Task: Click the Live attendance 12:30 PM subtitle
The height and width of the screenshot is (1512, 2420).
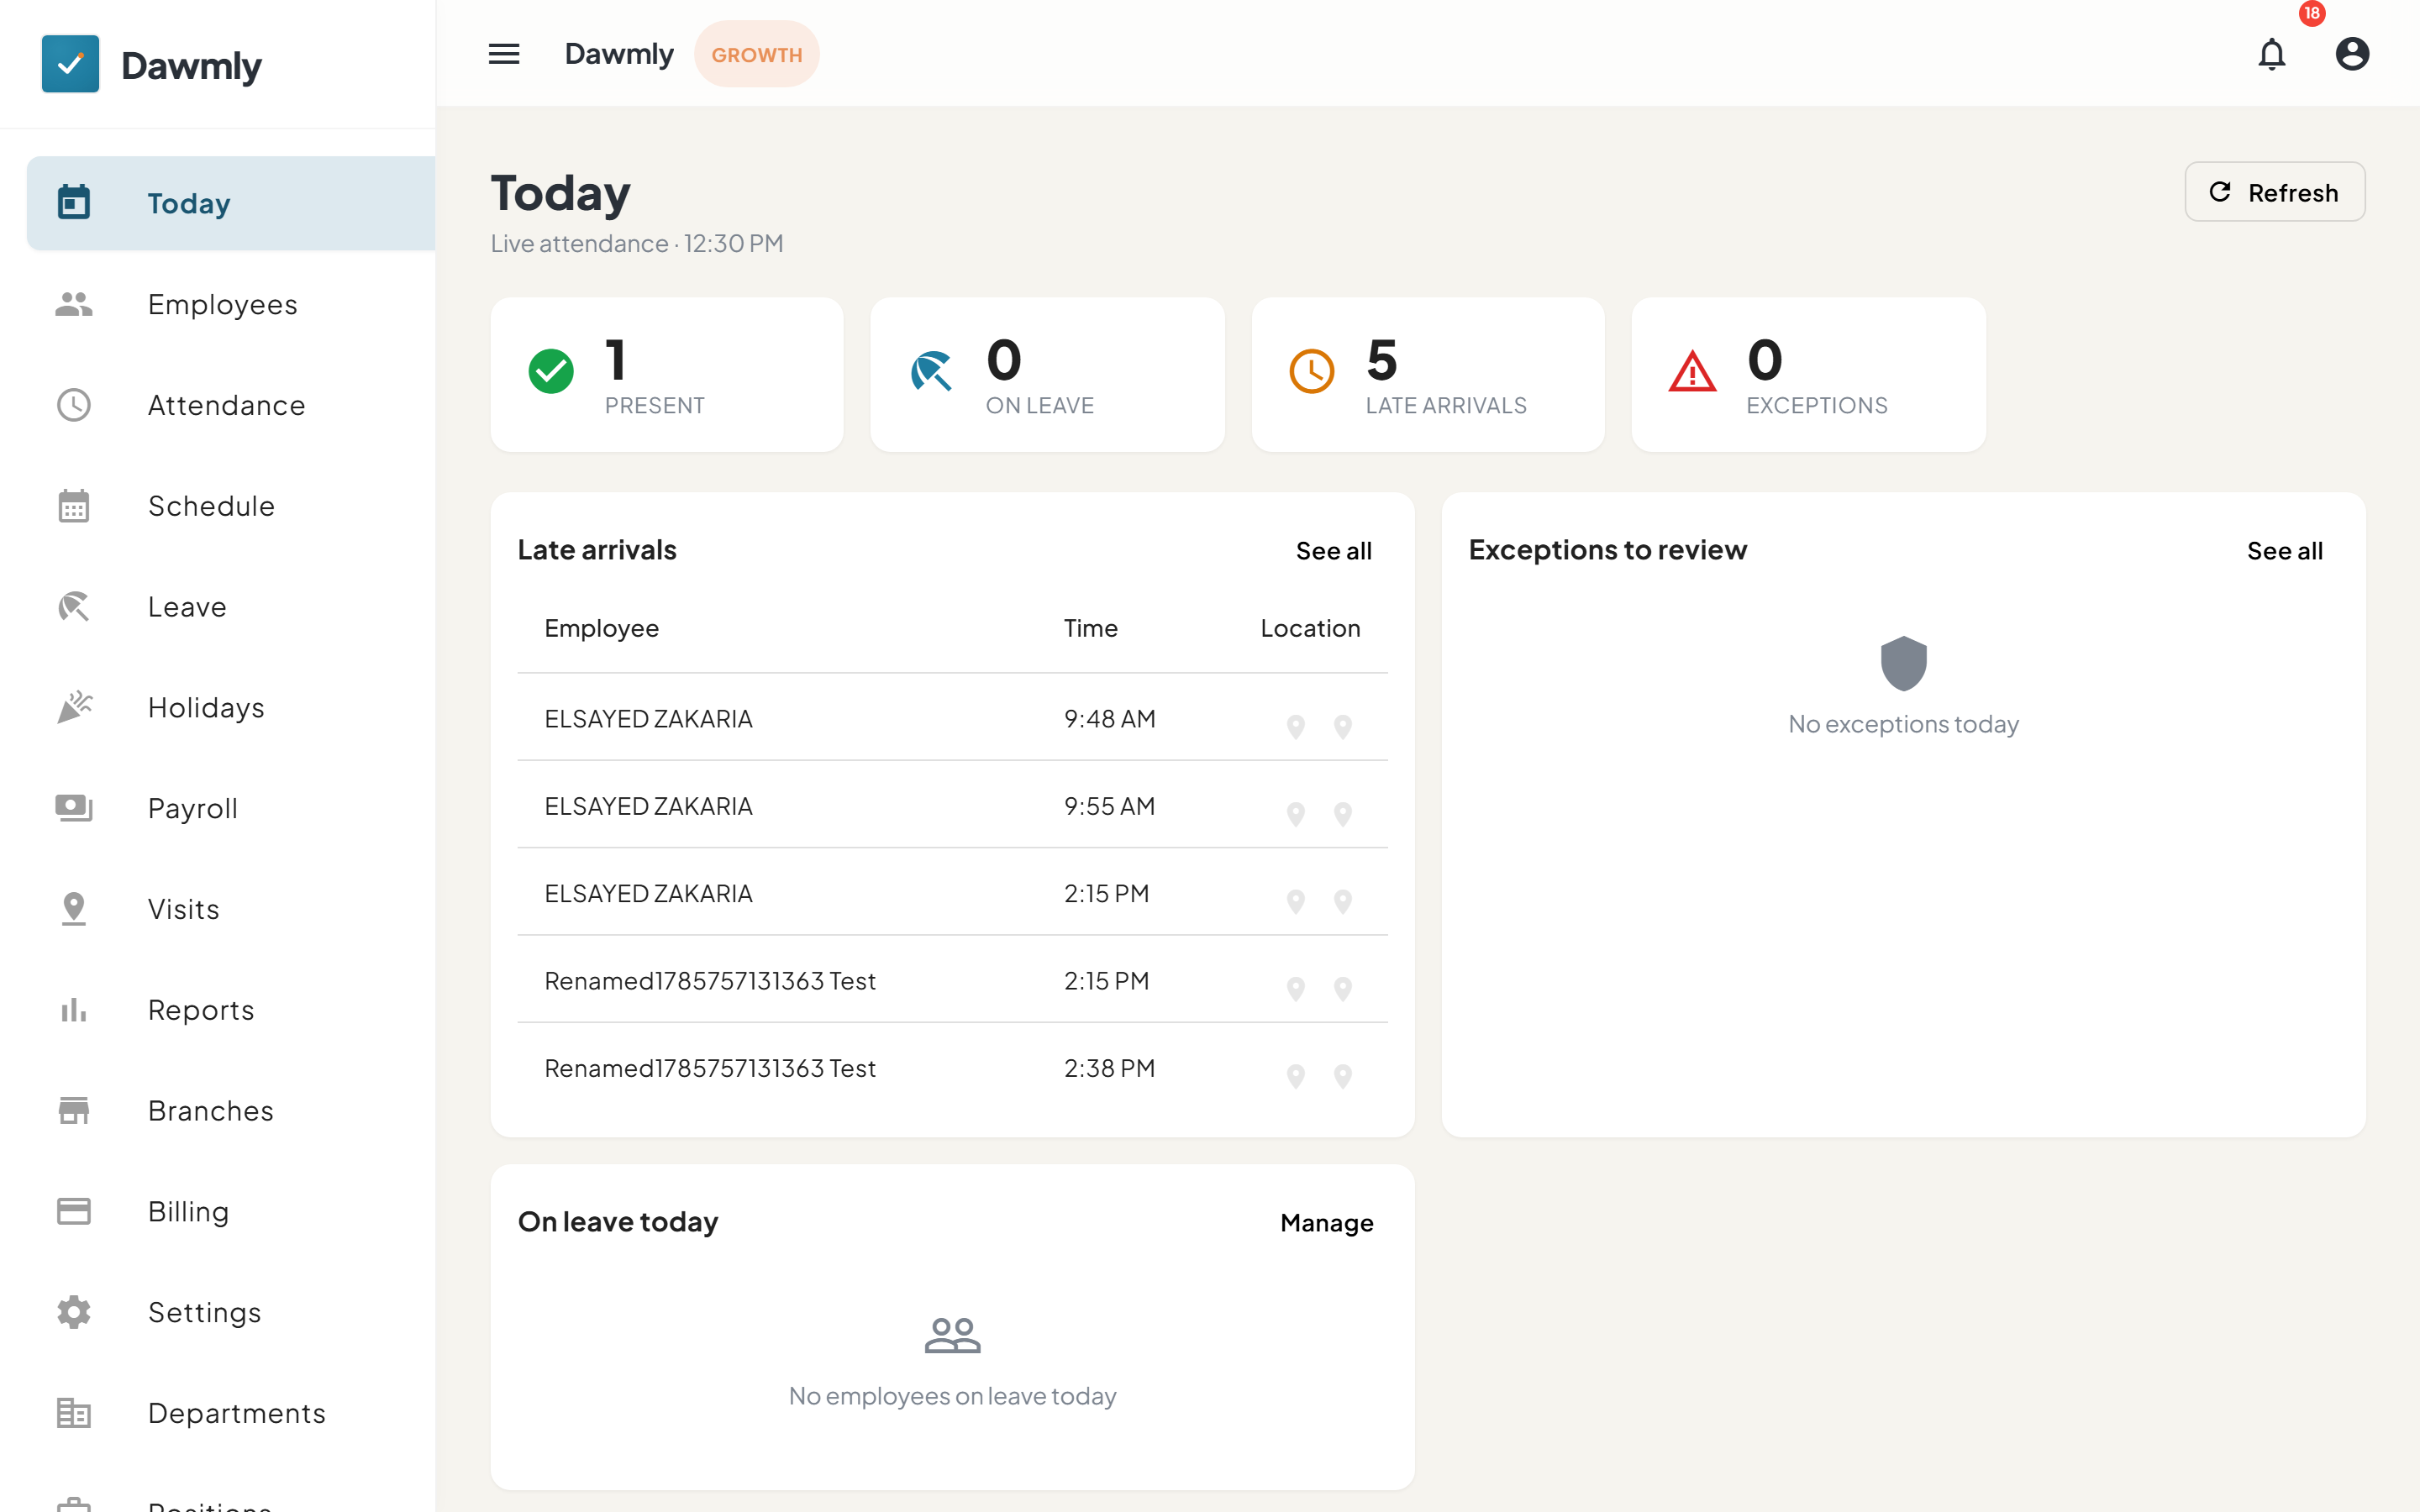Action: pos(637,243)
